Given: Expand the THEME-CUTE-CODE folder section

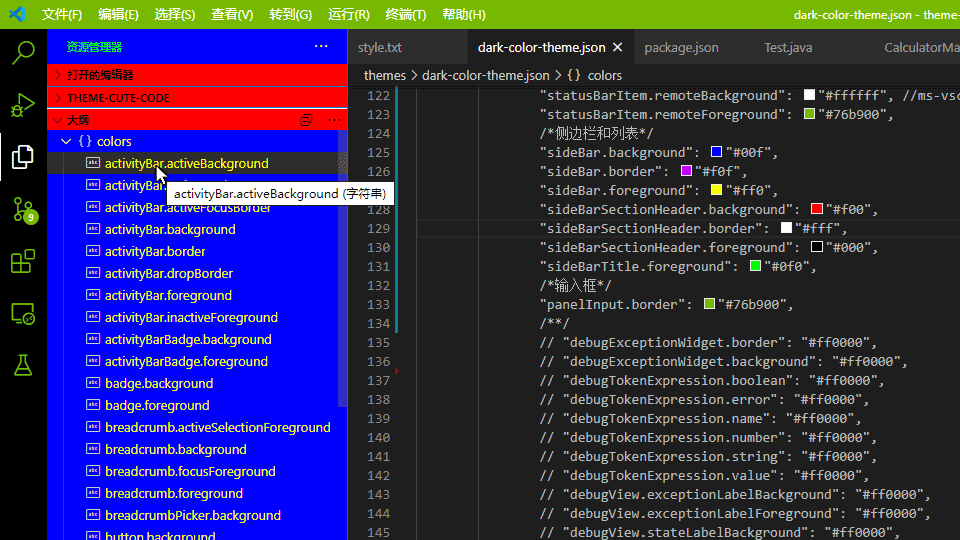Looking at the screenshot, I should pyautogui.click(x=197, y=97).
